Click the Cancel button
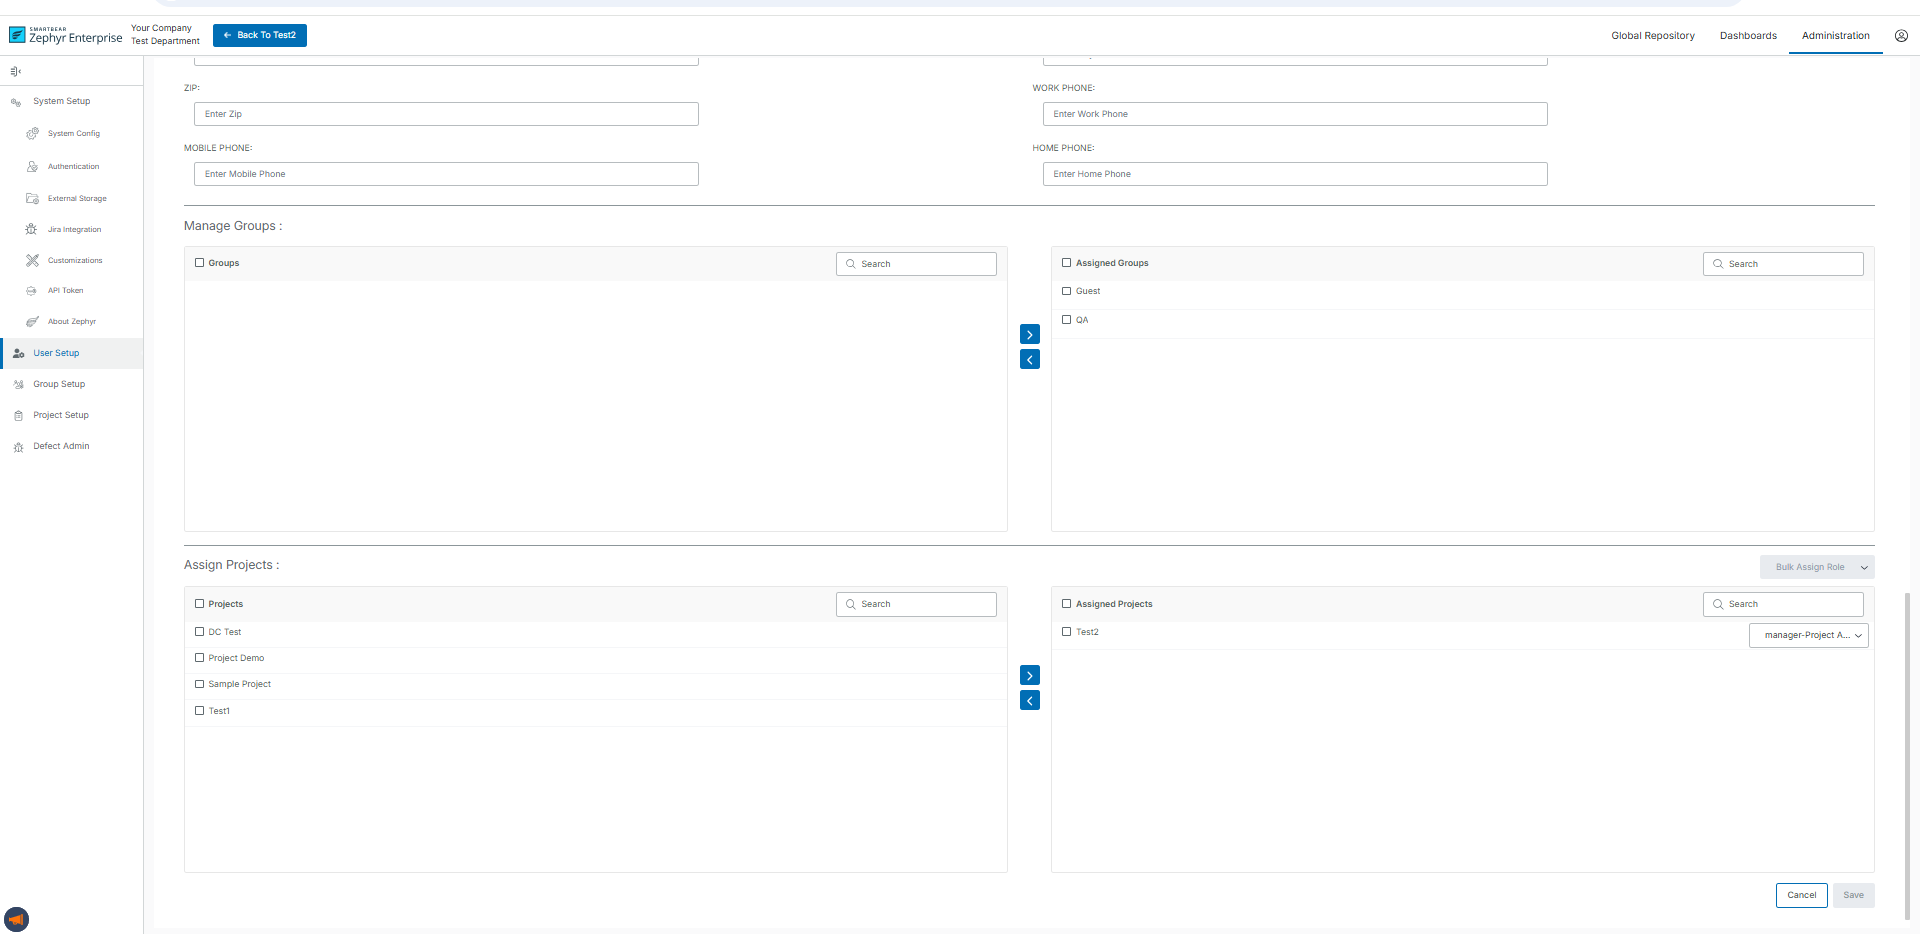 point(1801,895)
